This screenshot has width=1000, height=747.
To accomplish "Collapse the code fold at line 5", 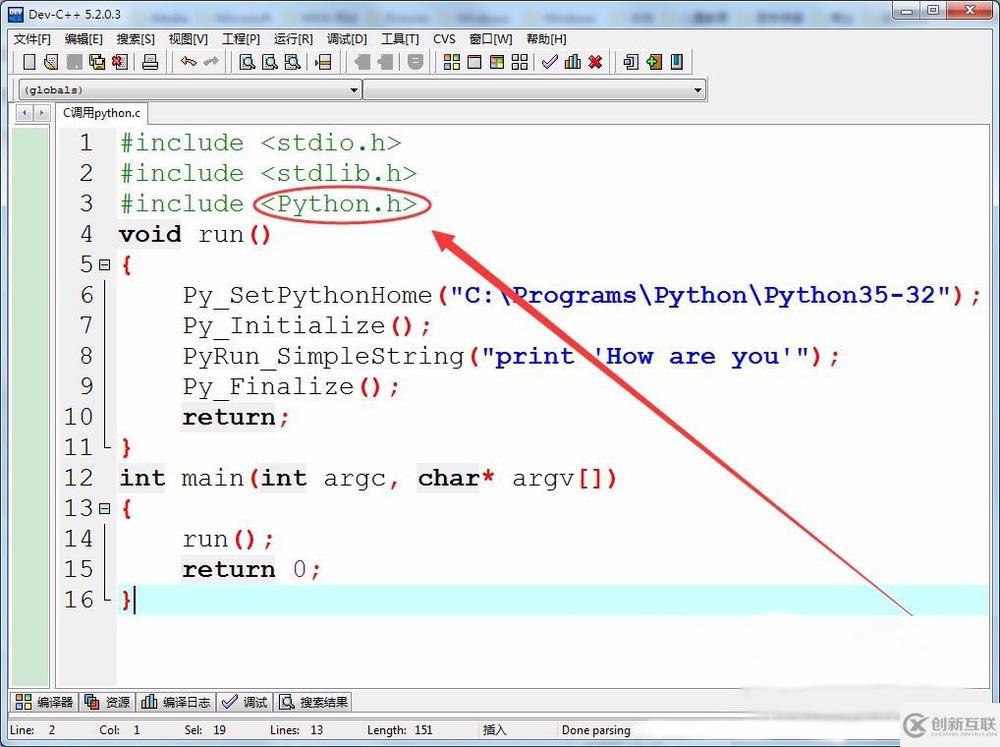I will pyautogui.click(x=106, y=264).
